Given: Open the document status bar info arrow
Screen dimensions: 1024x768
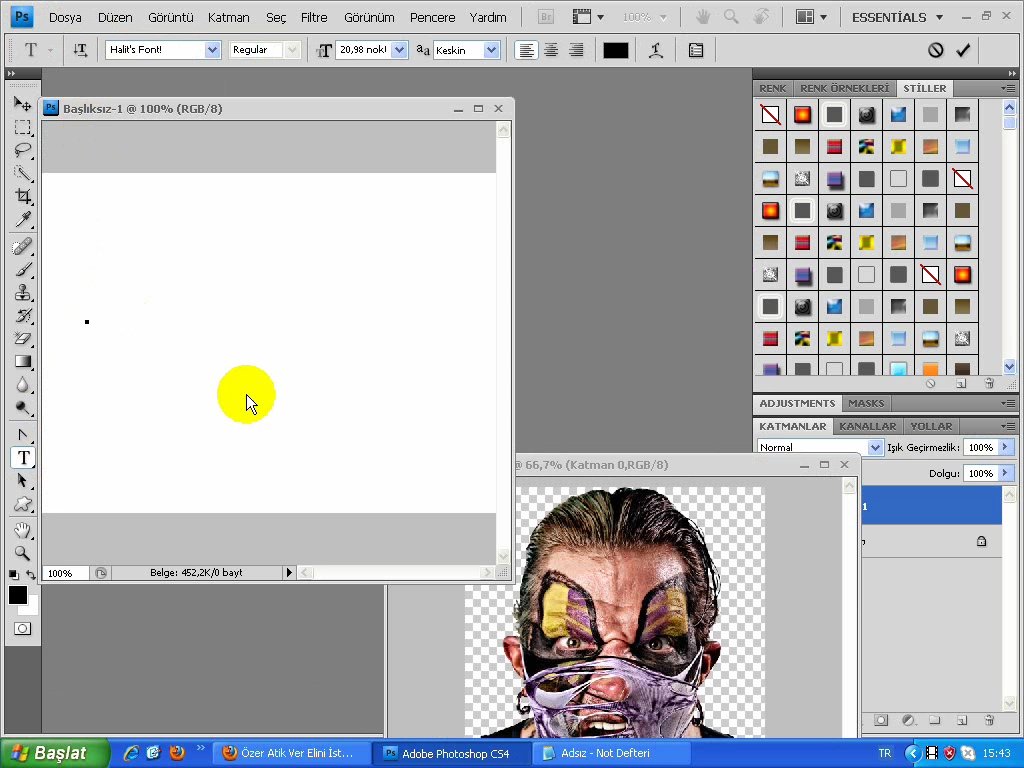Looking at the screenshot, I should point(289,573).
